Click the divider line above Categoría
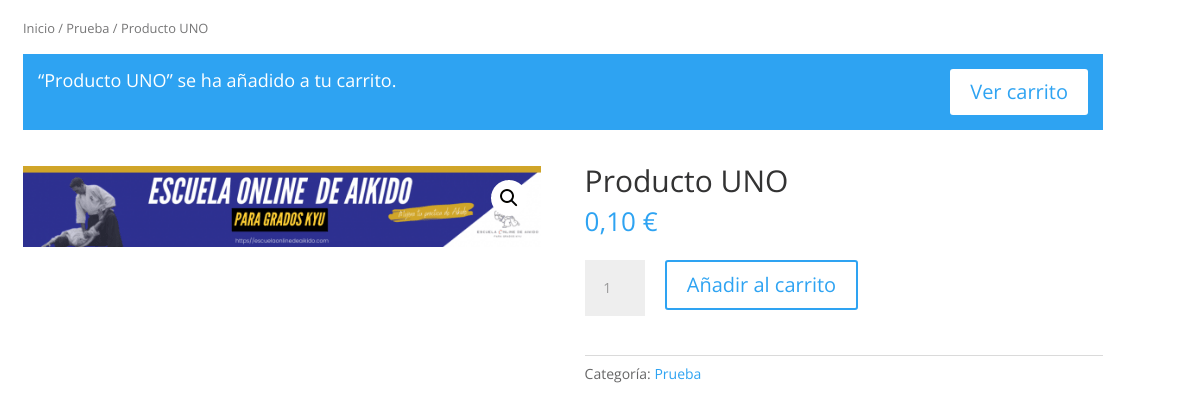The image size is (1181, 415). click(844, 355)
